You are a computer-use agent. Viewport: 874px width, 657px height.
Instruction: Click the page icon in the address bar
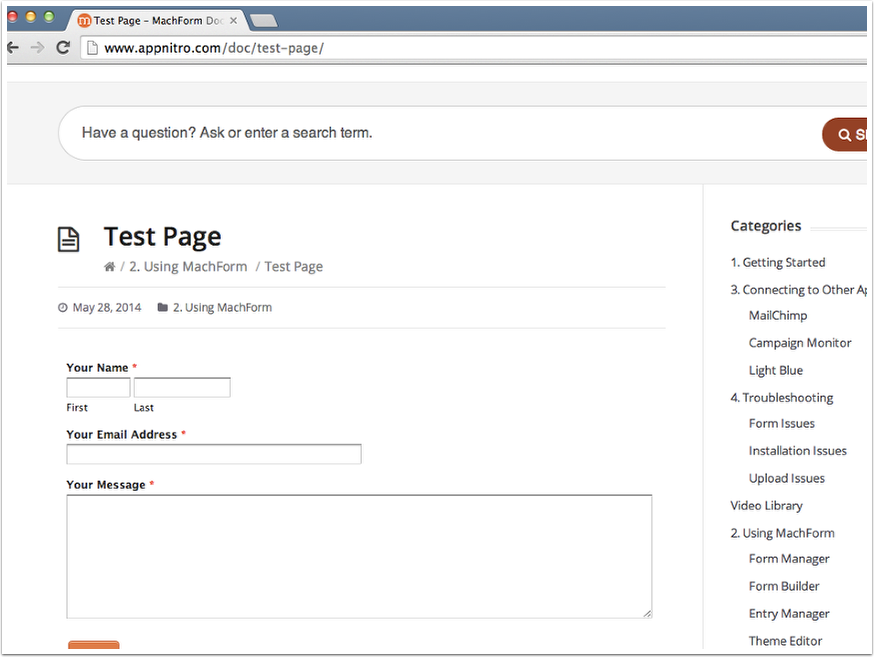(93, 48)
